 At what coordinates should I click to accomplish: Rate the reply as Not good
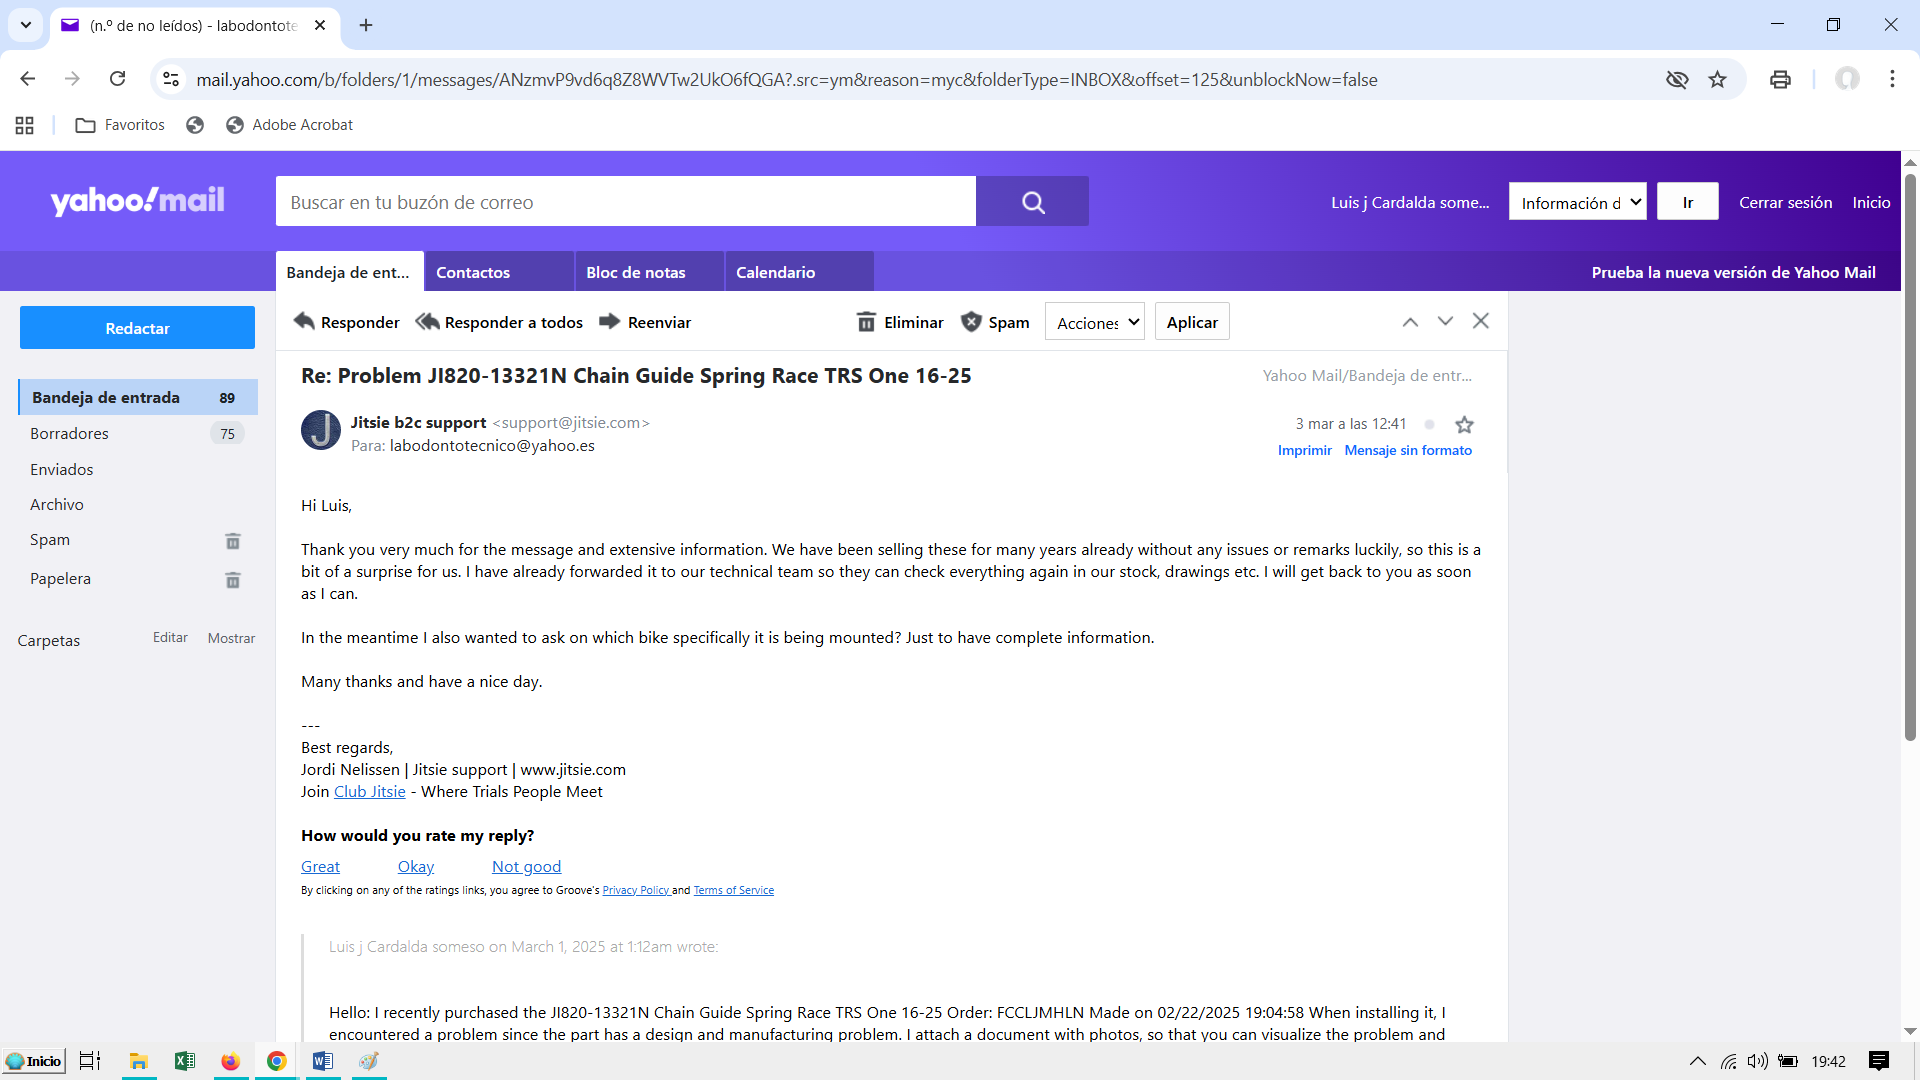point(526,866)
